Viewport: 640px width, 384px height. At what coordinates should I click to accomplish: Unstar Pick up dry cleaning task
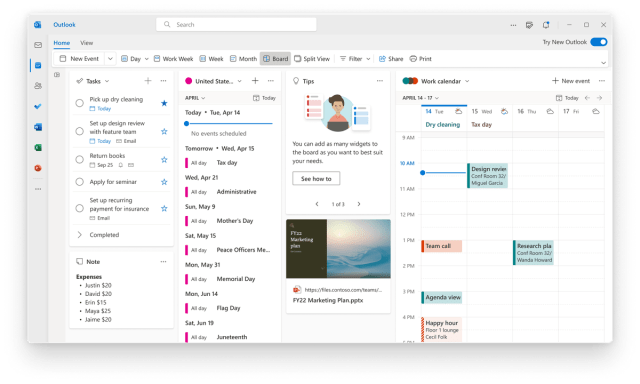(164, 103)
